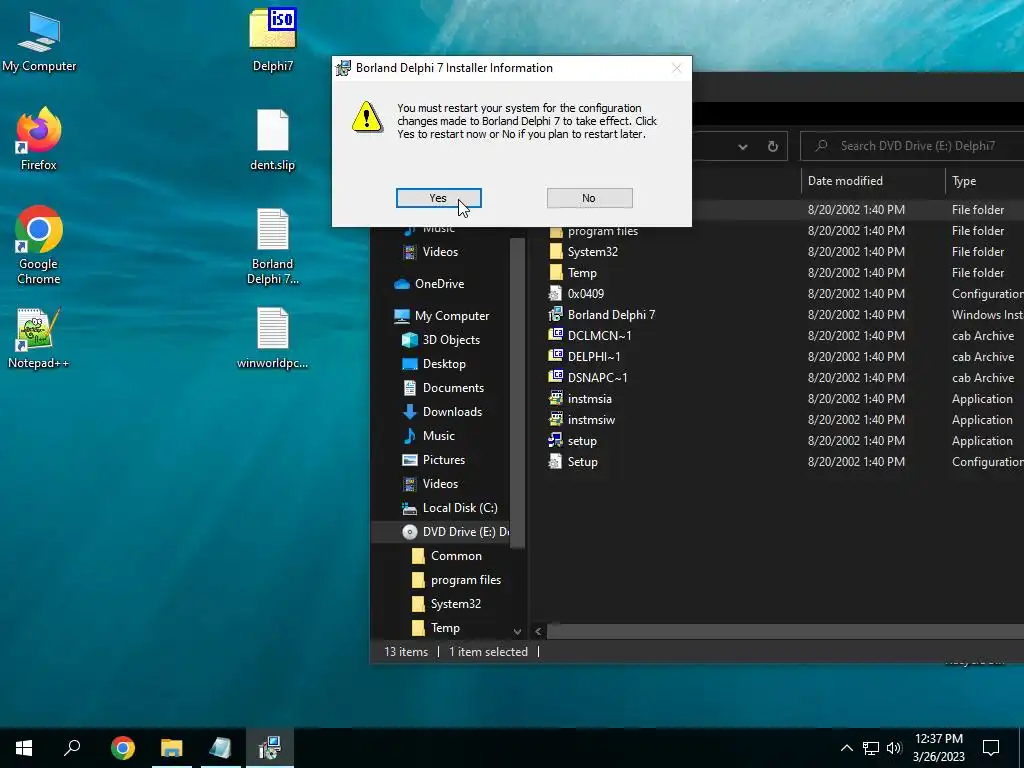
Task: Select dent.slip file on desktop
Action: (272, 140)
